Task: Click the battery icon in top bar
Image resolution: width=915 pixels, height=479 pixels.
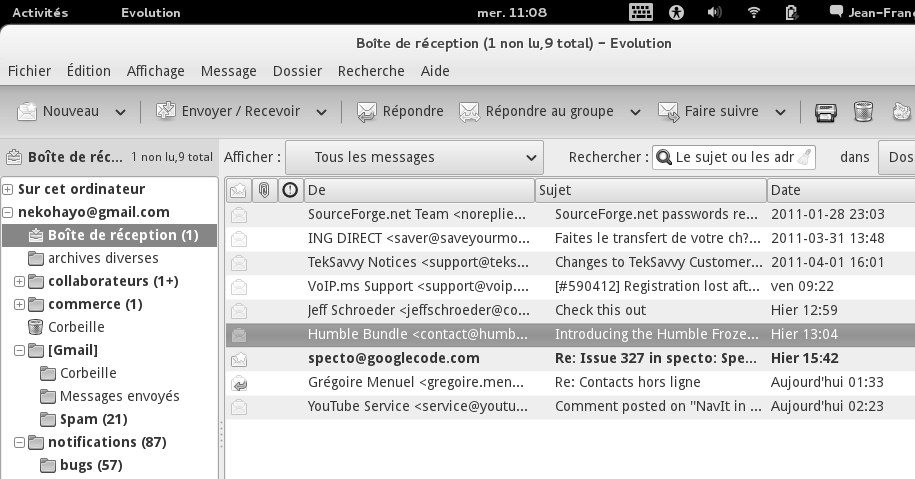Action: pos(791,12)
